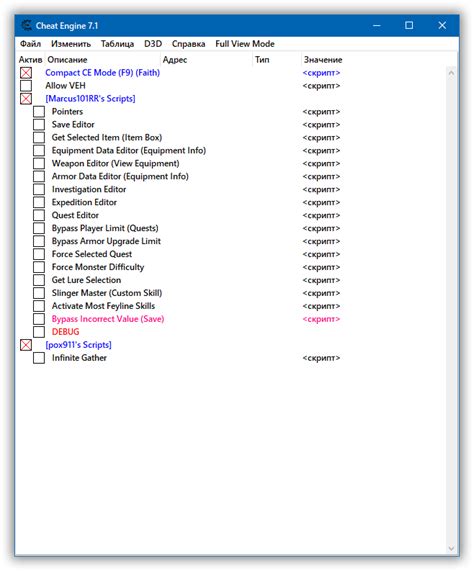The image size is (474, 571).
Task: Tick the Get Selected Item (Item Box) checkbox
Action: [39, 138]
